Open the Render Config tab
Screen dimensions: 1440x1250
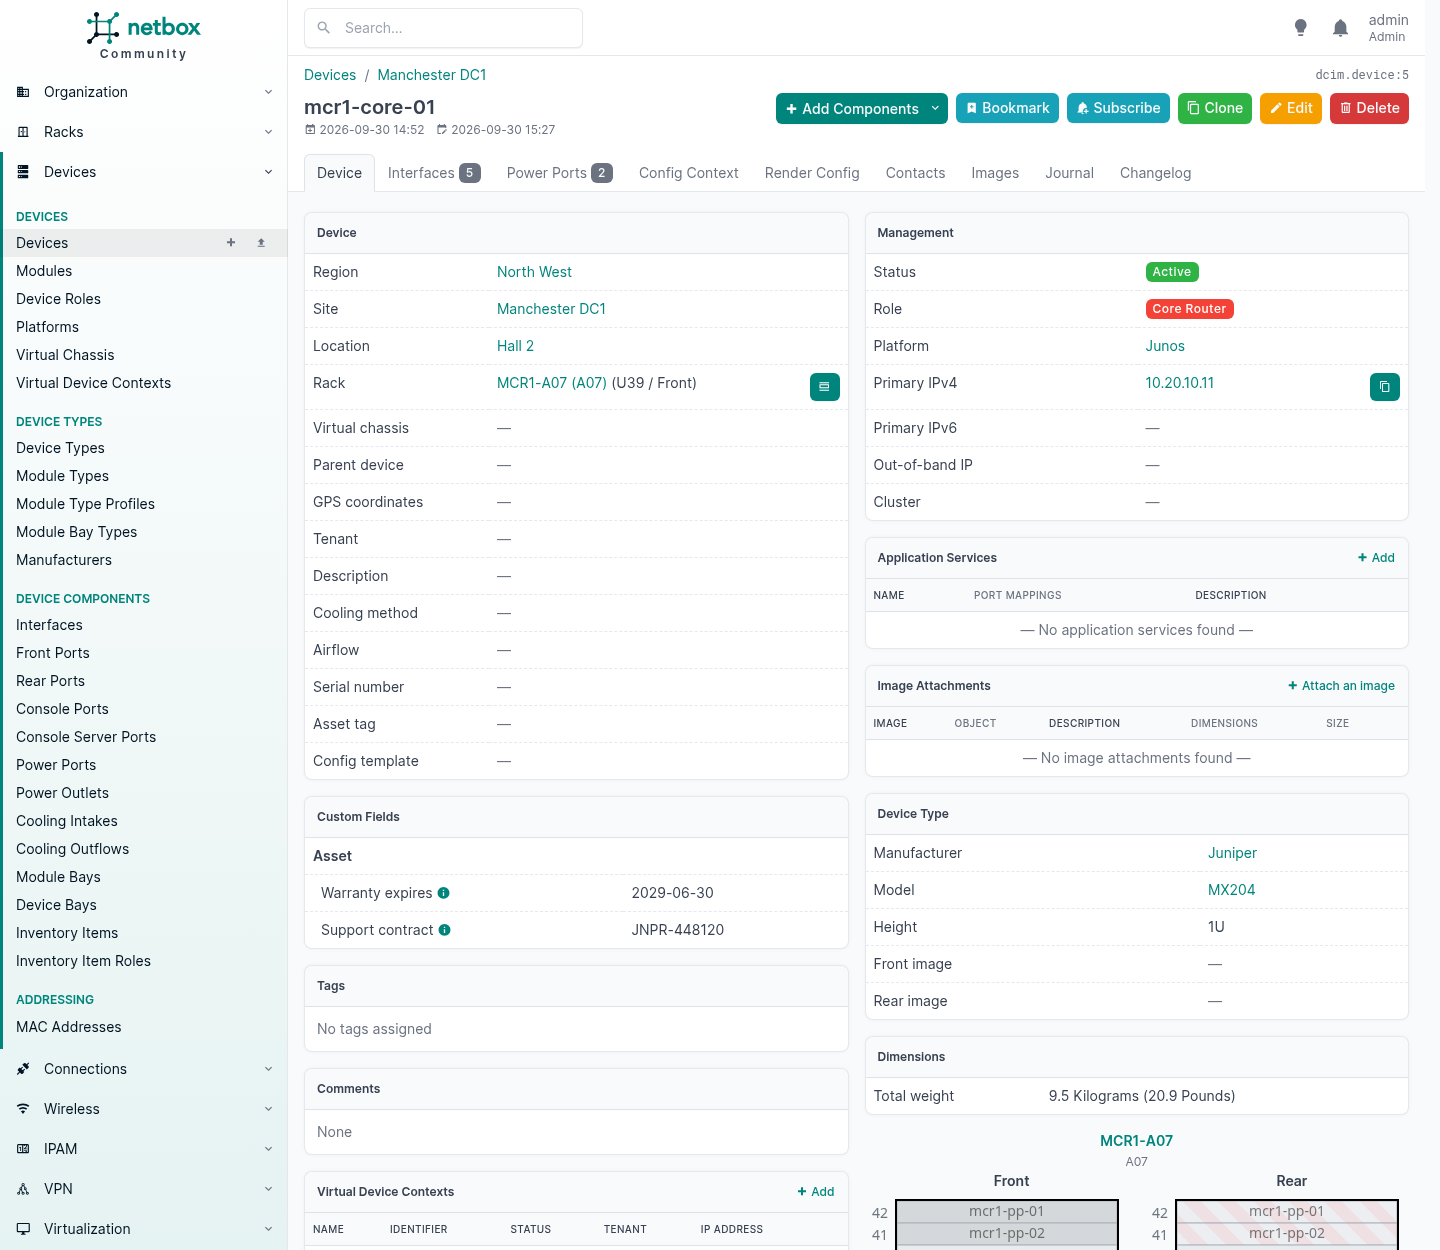(x=812, y=173)
